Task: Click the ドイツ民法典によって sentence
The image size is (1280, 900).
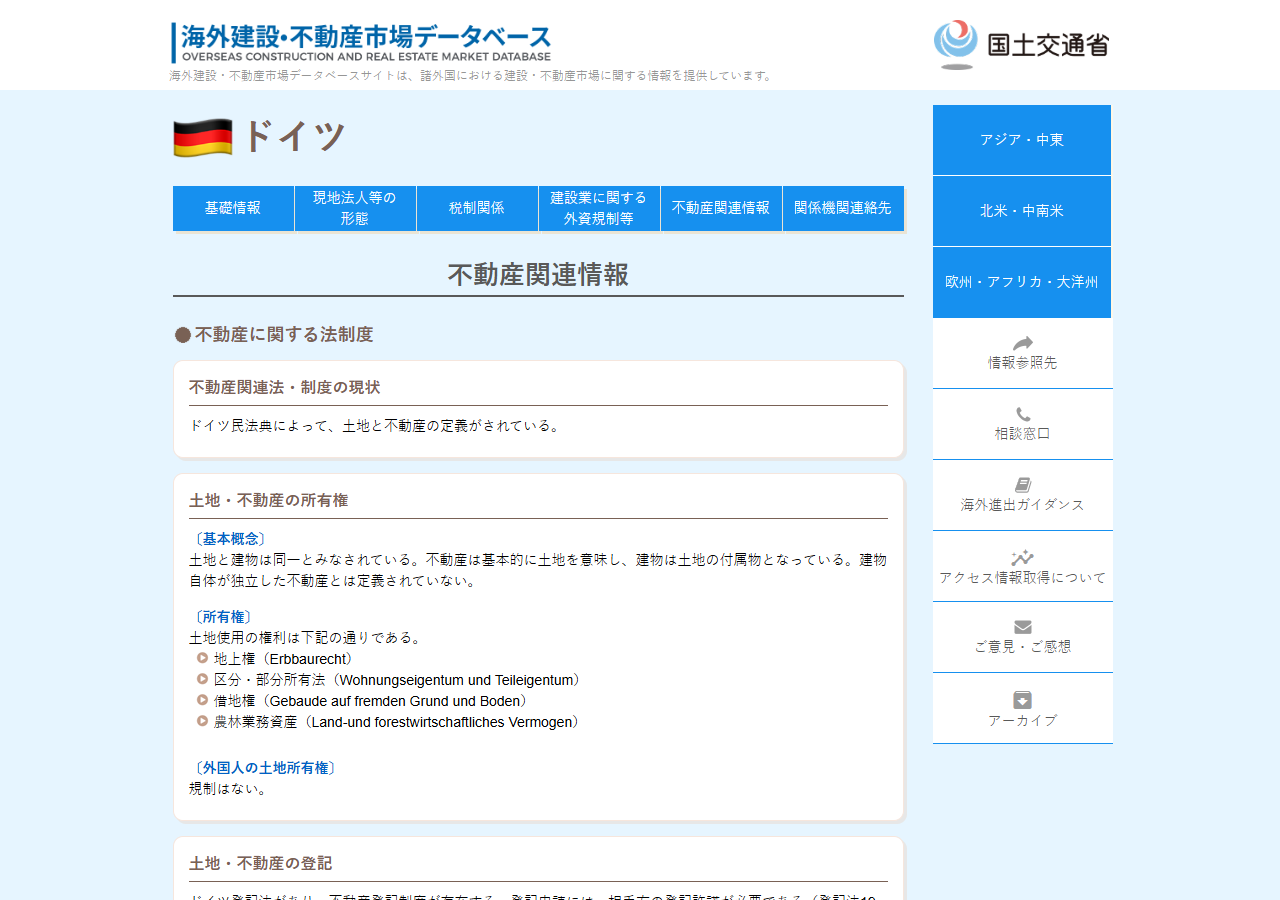Action: [376, 426]
